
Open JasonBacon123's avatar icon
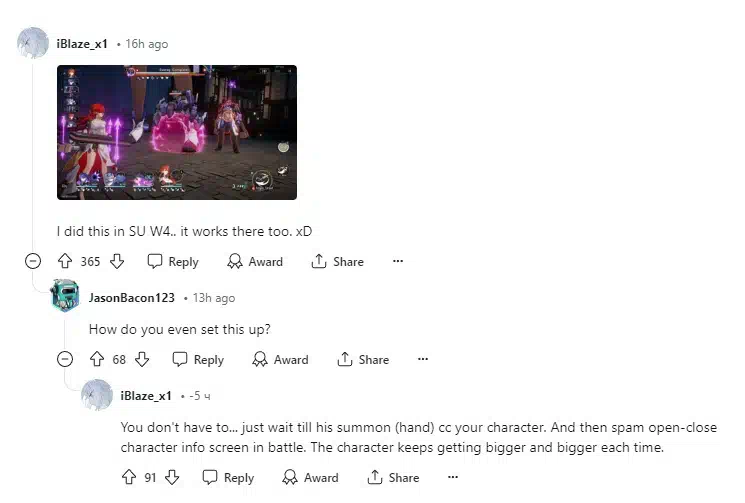(x=65, y=295)
